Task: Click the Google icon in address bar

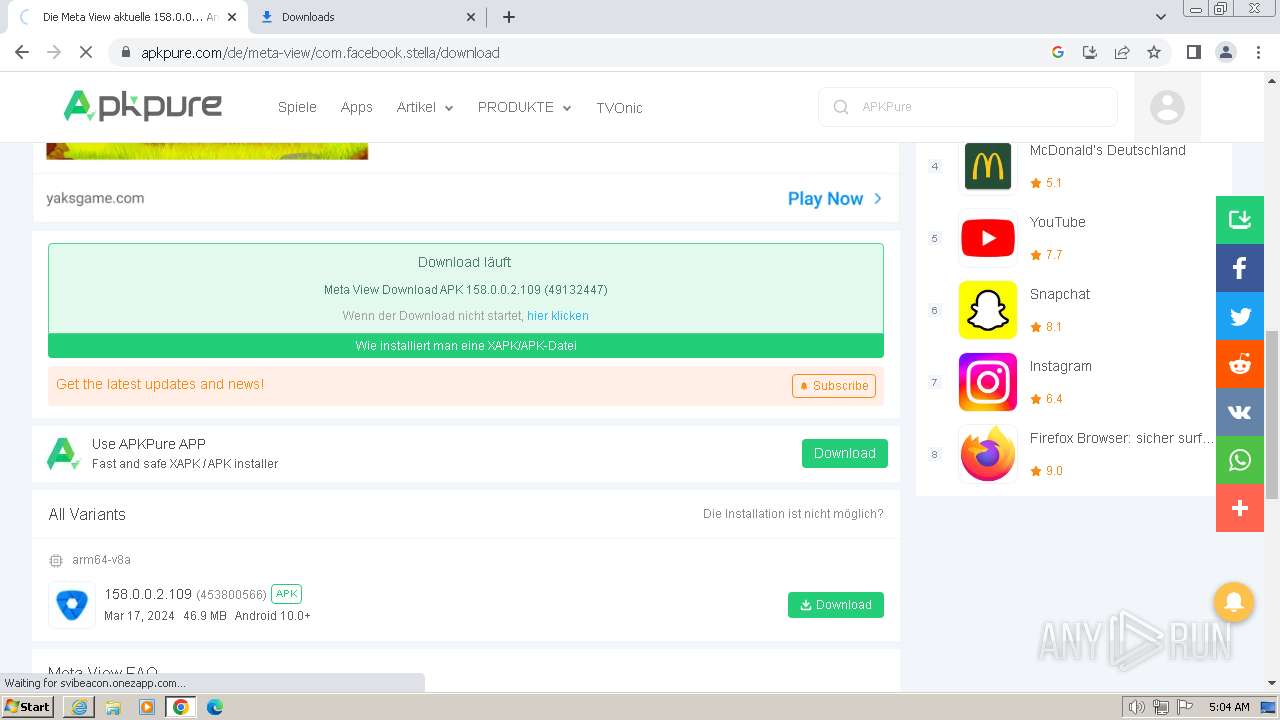Action: coord(1058,53)
